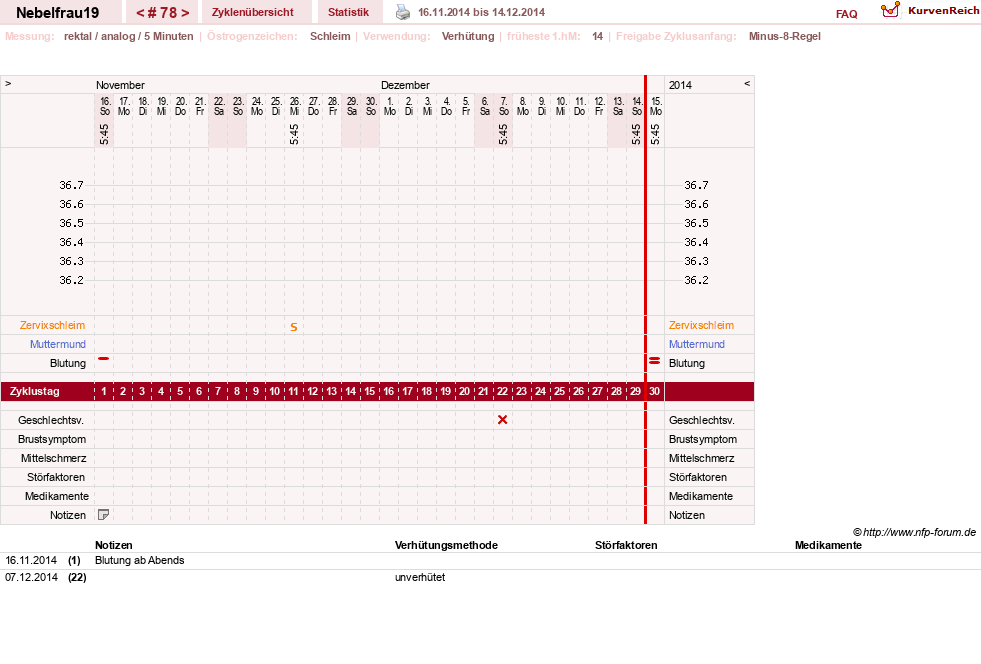This screenshot has width=981, height=664.
Task: Click the 16.11.2014 note row date
Action: click(31, 560)
